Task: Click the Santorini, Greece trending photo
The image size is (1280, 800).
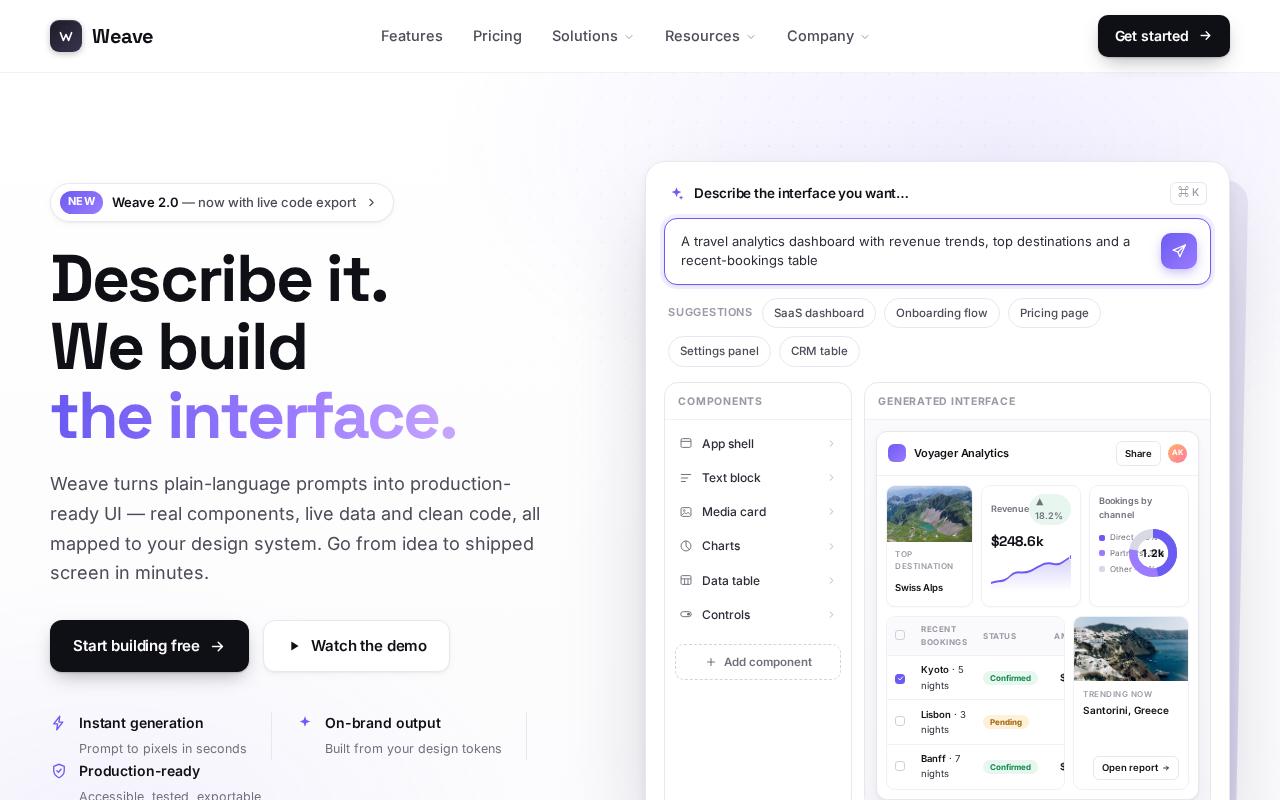Action: tap(1131, 649)
